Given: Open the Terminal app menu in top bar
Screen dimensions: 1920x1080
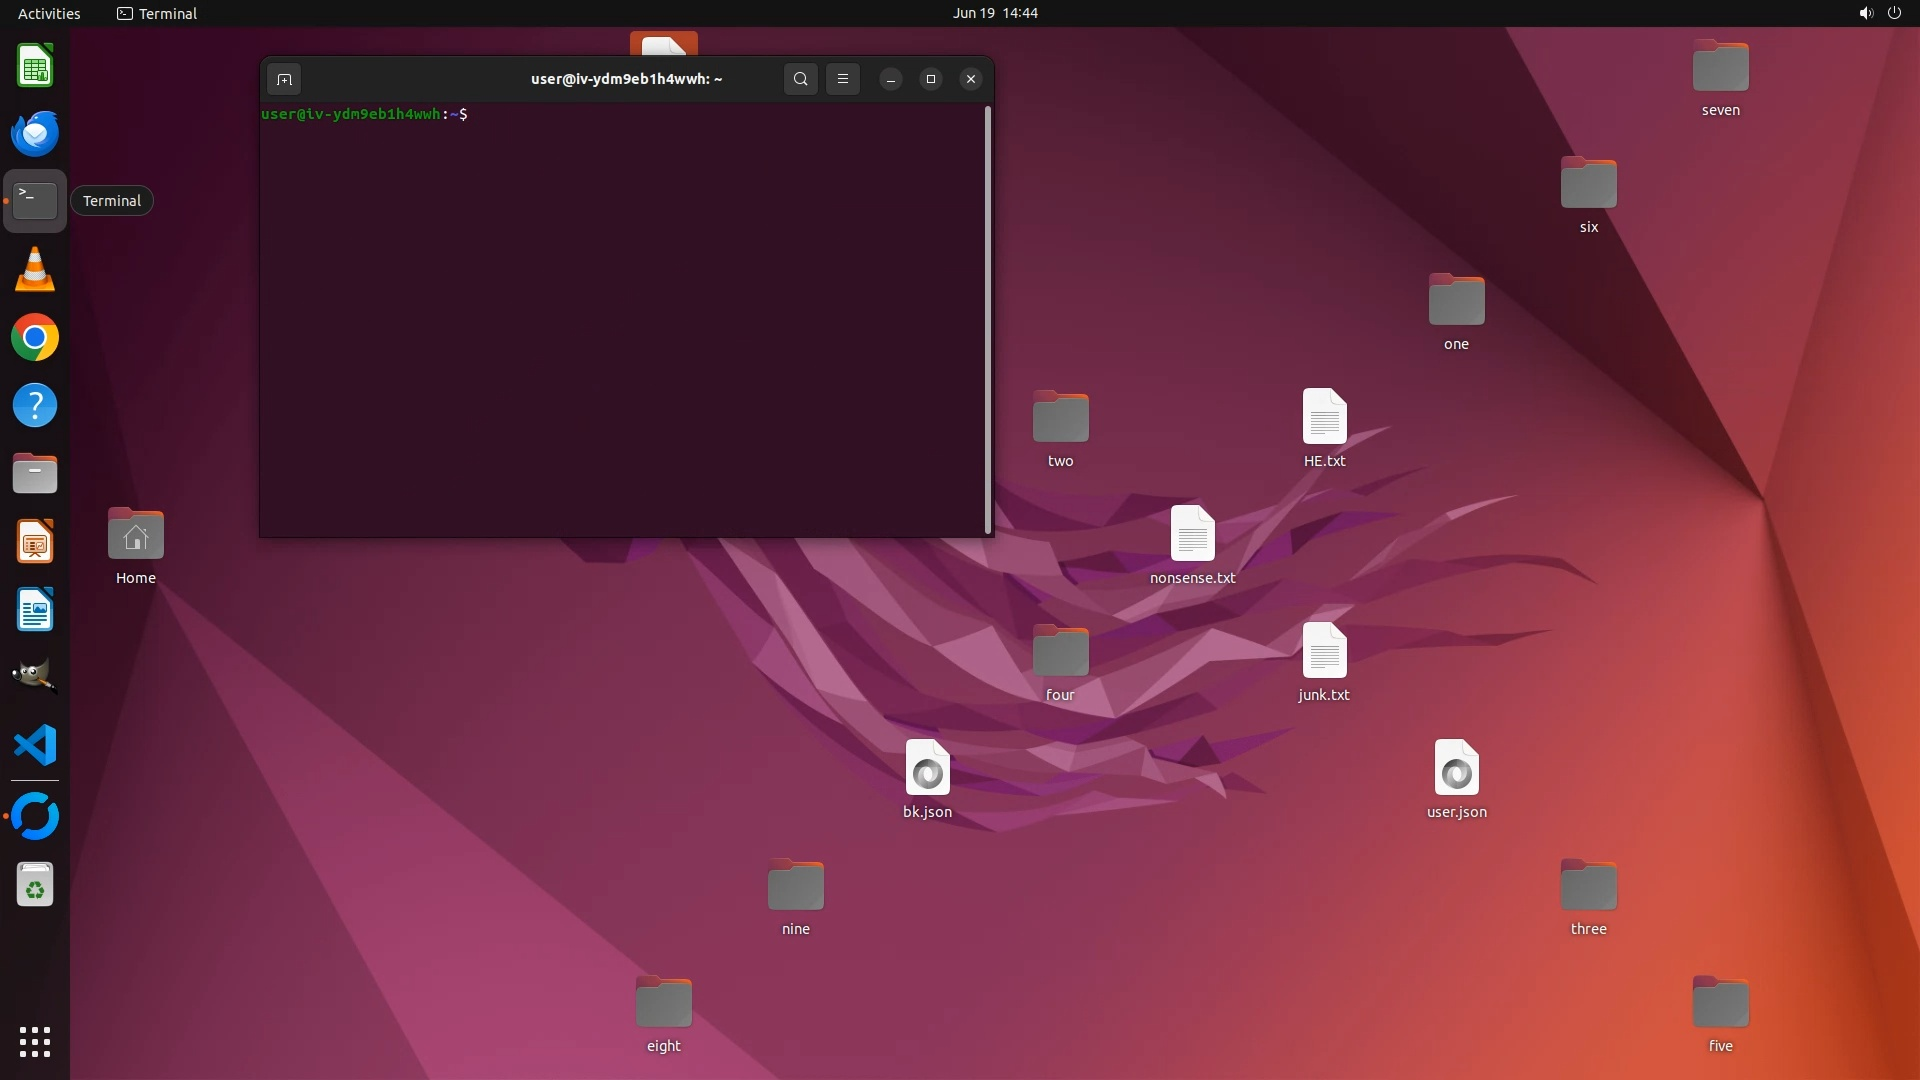Looking at the screenshot, I should (x=157, y=13).
